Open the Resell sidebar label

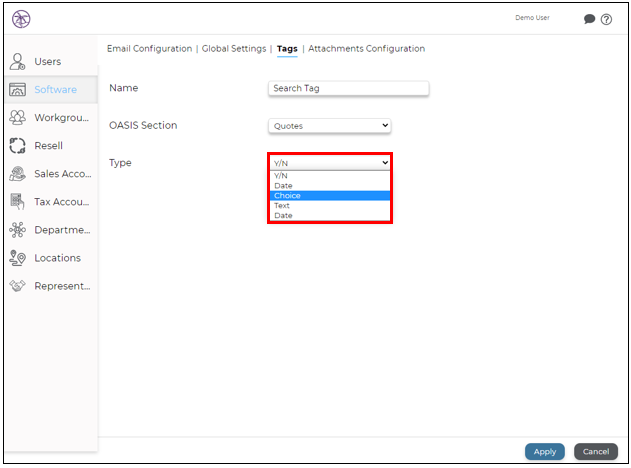pos(48,146)
